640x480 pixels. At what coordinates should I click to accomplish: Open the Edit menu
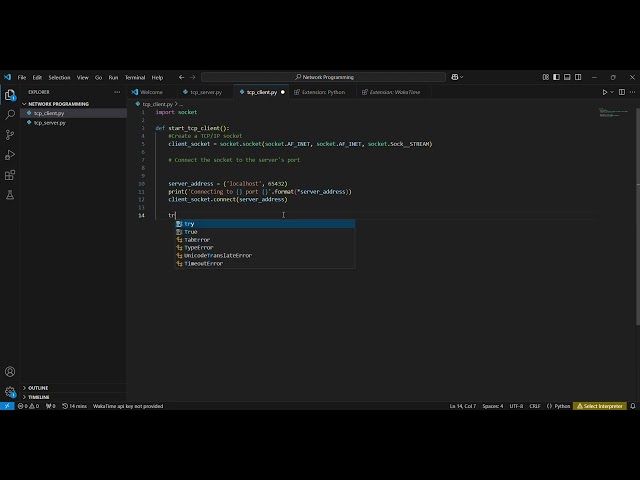tap(37, 77)
